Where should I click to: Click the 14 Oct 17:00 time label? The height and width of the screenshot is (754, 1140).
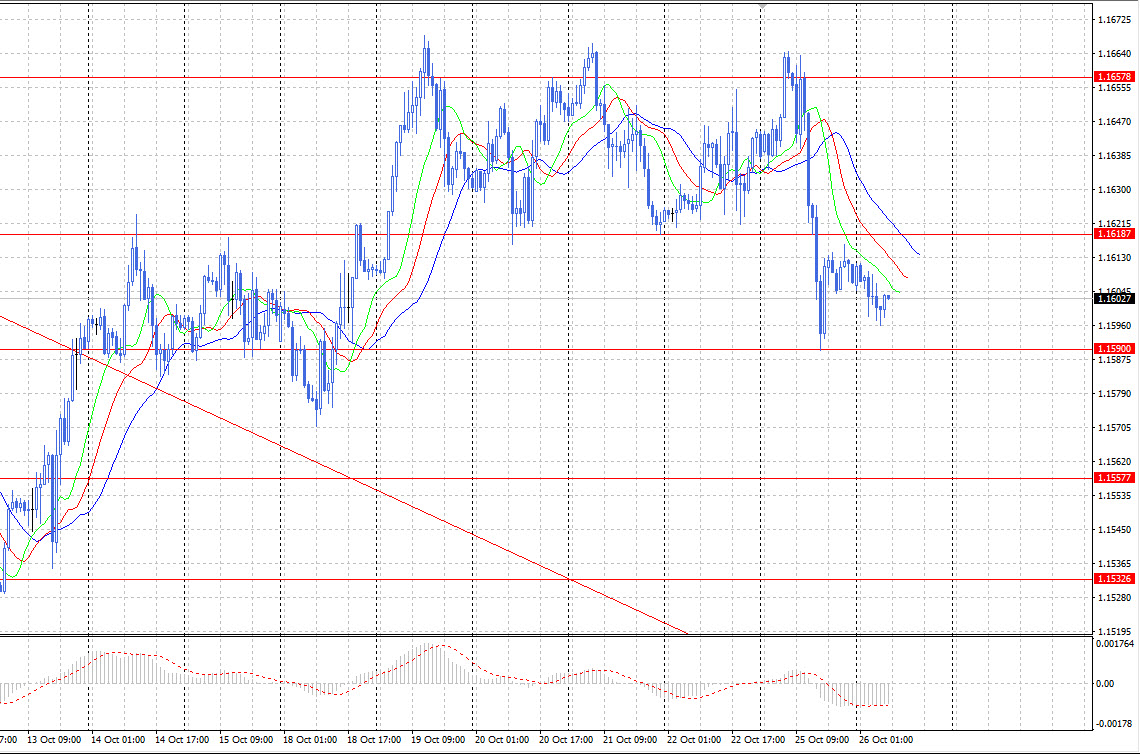[x=182, y=739]
